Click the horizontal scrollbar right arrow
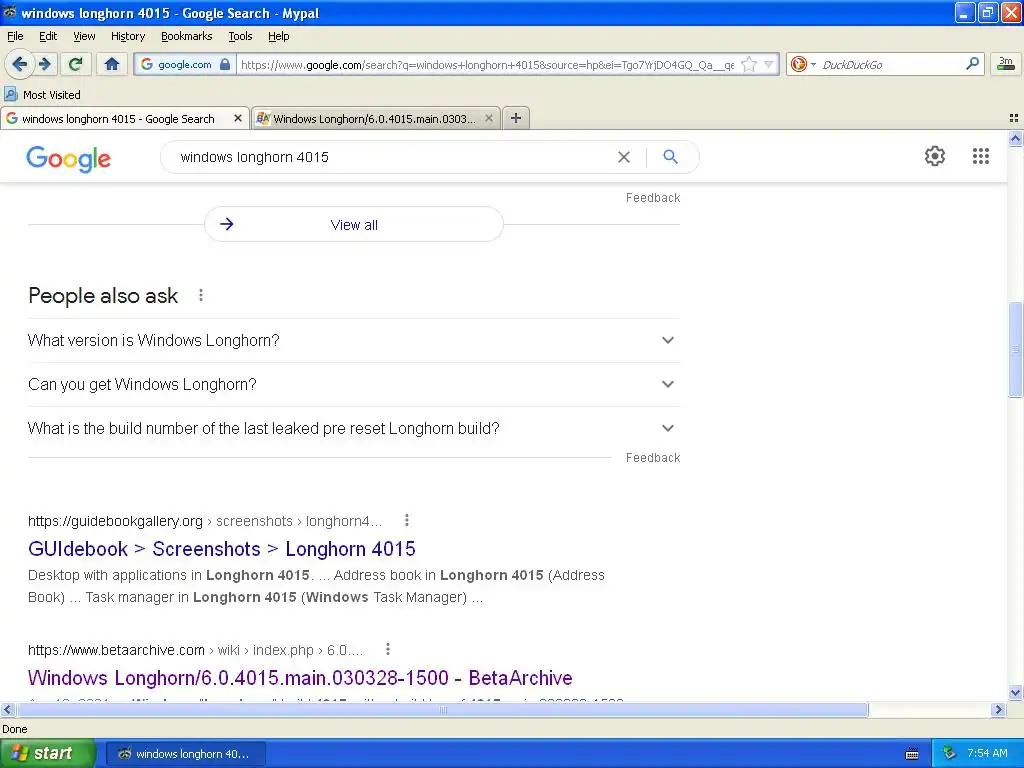The width and height of the screenshot is (1024, 768). [x=998, y=709]
